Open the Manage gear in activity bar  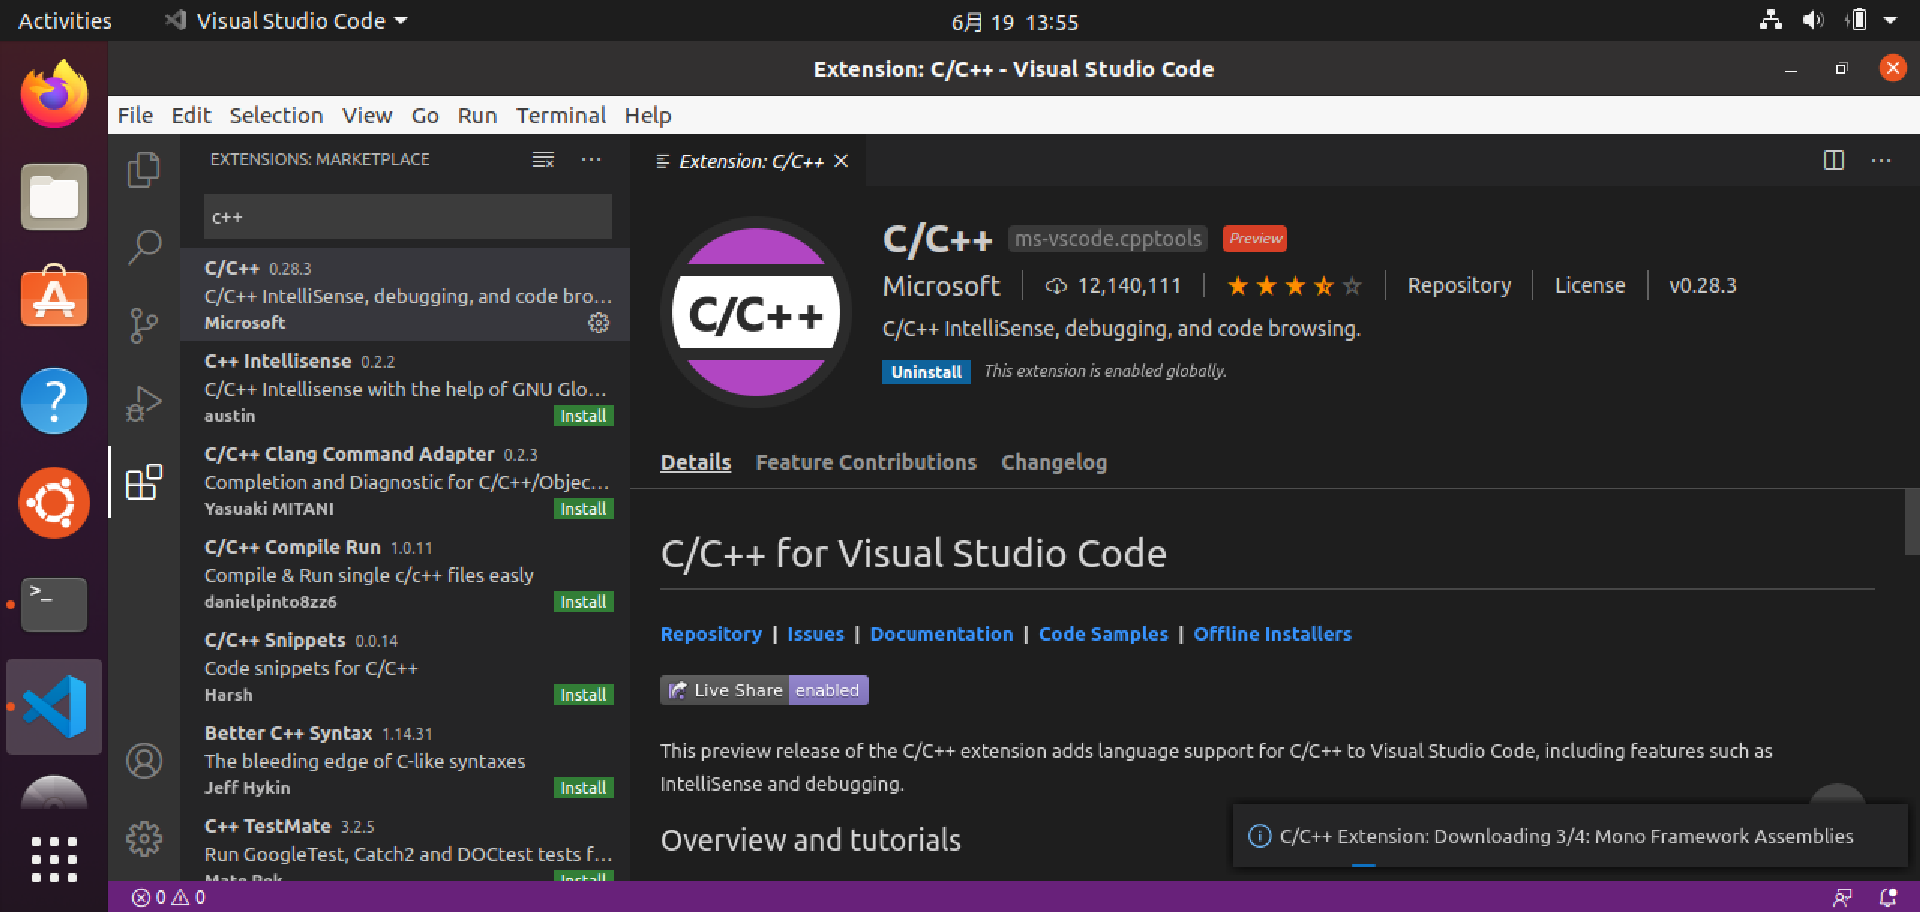point(144,838)
